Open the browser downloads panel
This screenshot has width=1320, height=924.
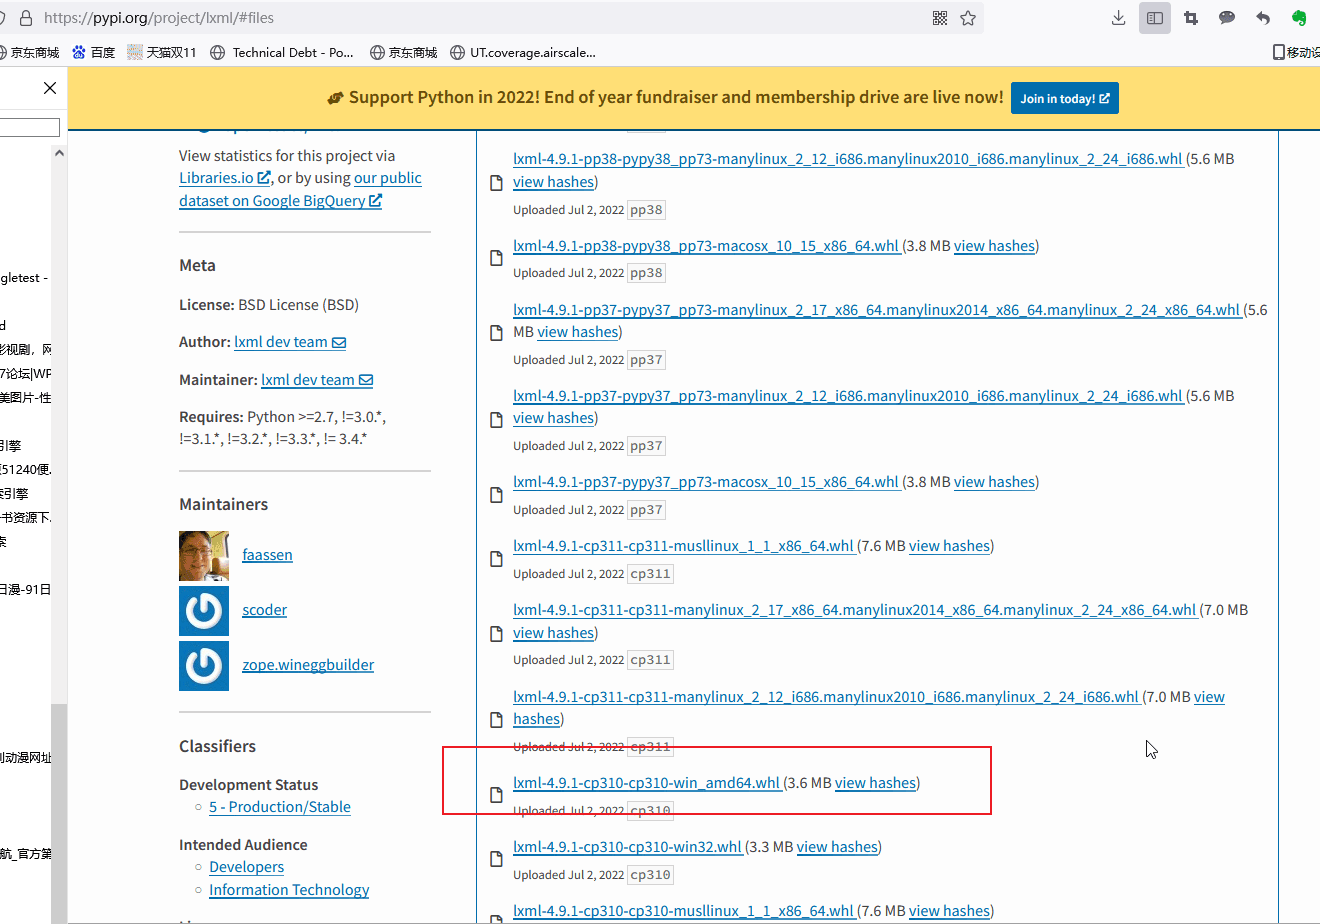1119,18
